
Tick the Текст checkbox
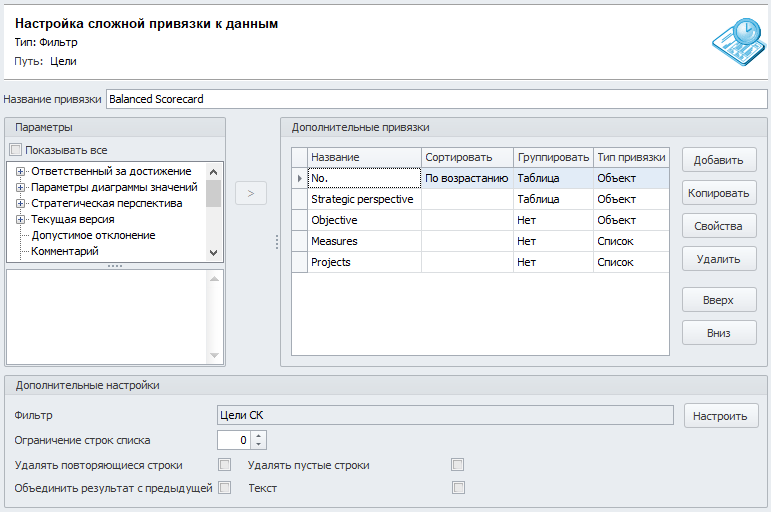coord(458,487)
